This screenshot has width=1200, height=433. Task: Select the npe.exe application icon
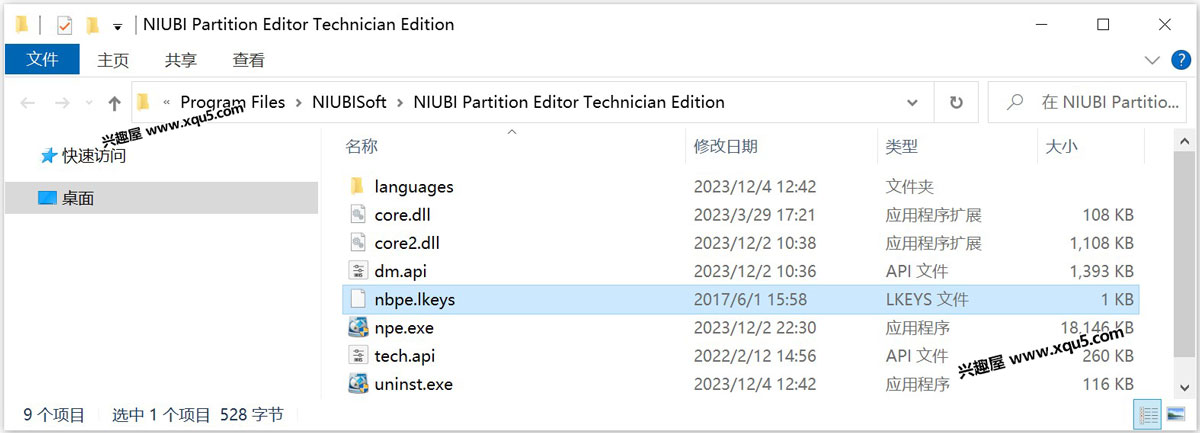[358, 327]
